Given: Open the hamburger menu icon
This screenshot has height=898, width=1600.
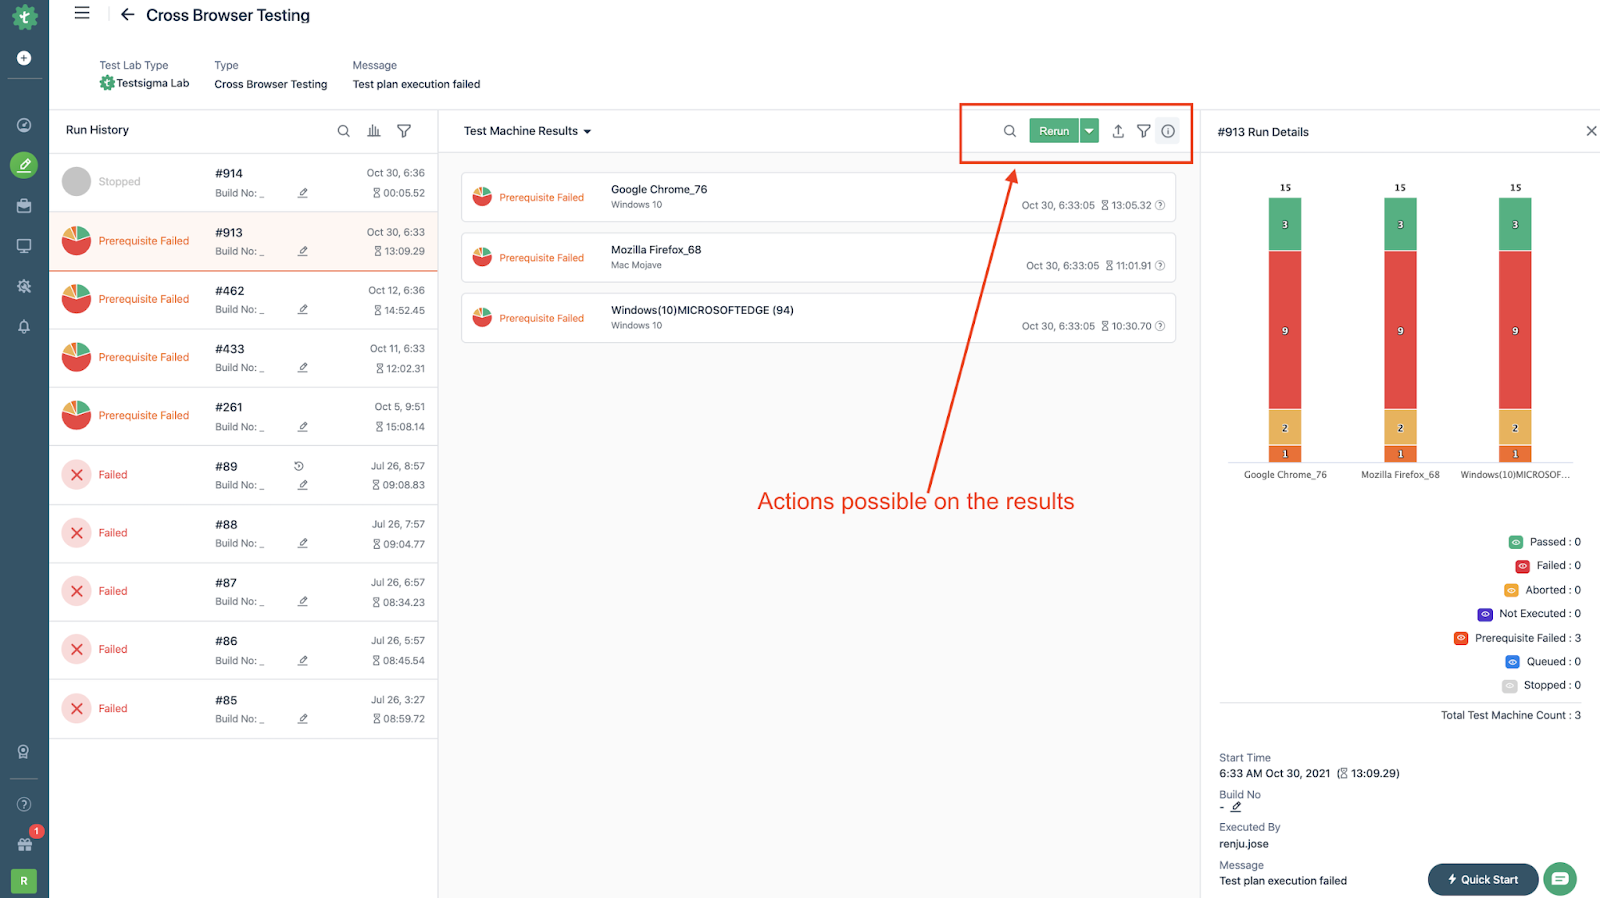Looking at the screenshot, I should (x=82, y=13).
